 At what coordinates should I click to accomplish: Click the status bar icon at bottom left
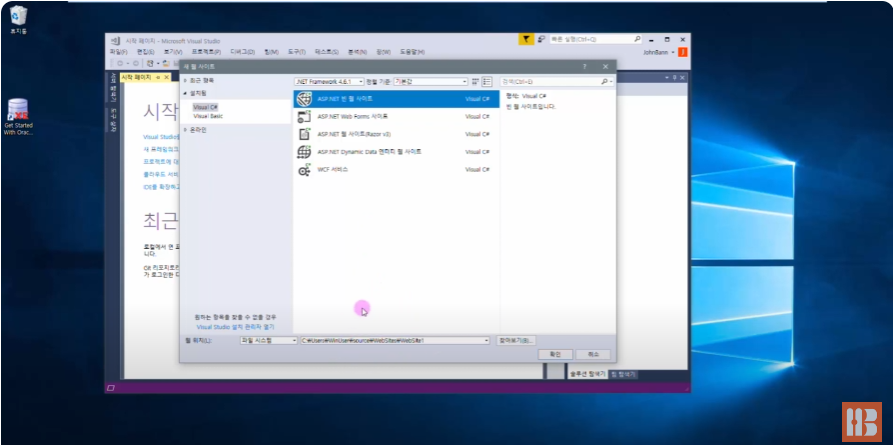111,388
